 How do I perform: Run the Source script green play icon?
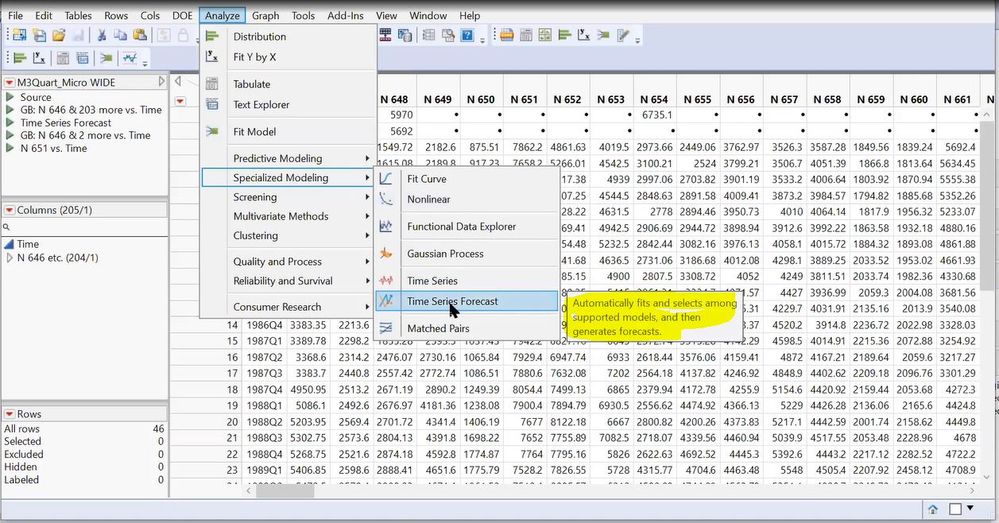click(11, 97)
